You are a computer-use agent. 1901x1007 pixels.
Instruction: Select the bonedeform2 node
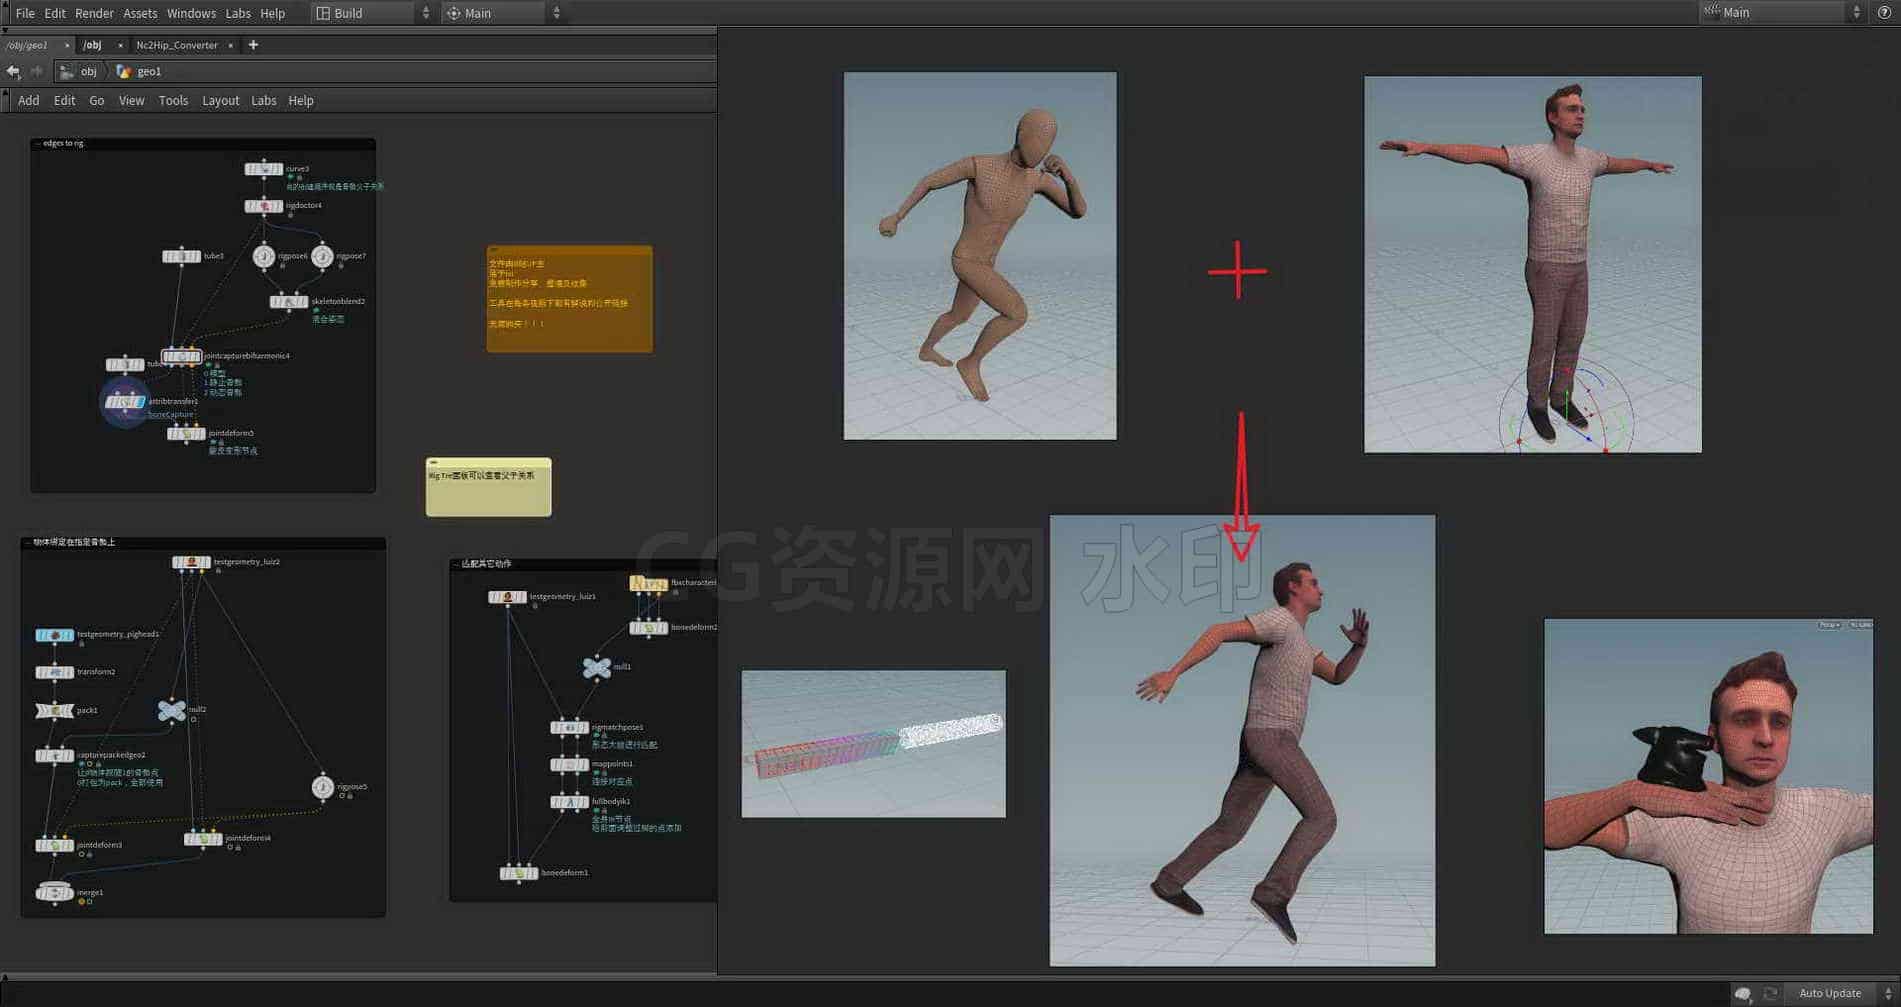click(x=648, y=628)
